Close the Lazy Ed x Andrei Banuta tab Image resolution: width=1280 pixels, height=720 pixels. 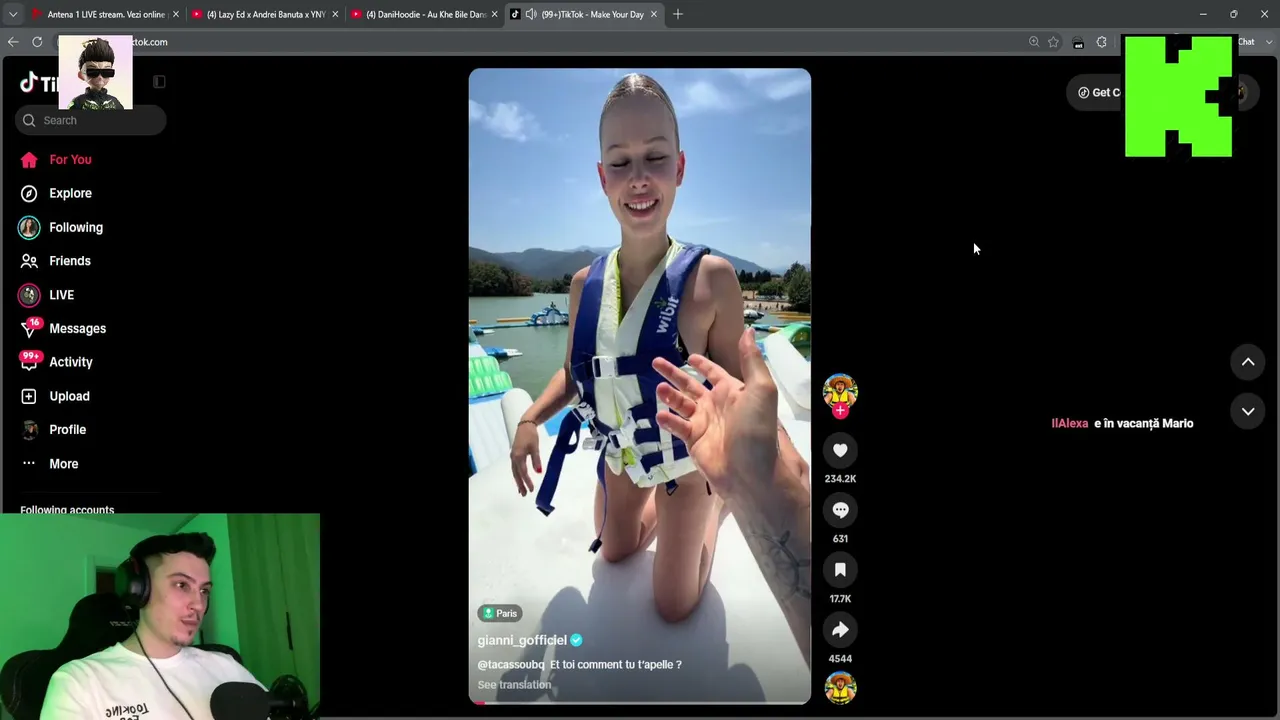[x=335, y=14]
